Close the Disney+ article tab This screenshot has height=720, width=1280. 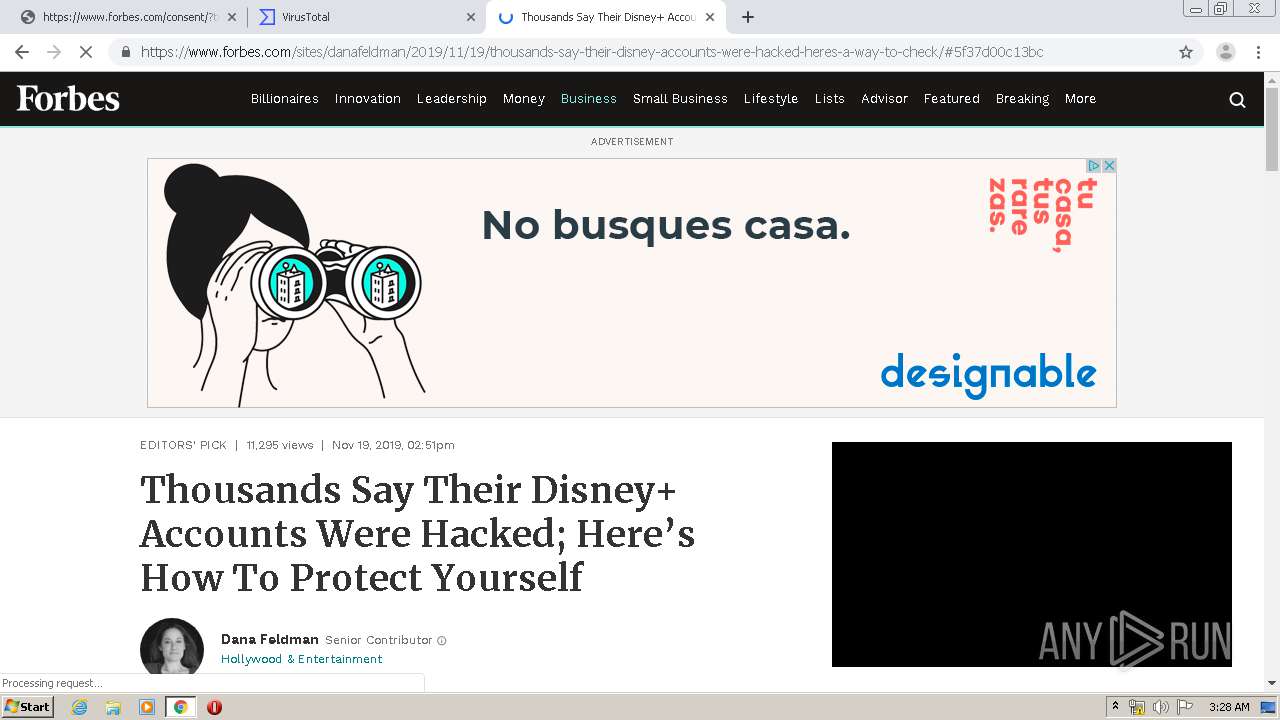point(710,17)
